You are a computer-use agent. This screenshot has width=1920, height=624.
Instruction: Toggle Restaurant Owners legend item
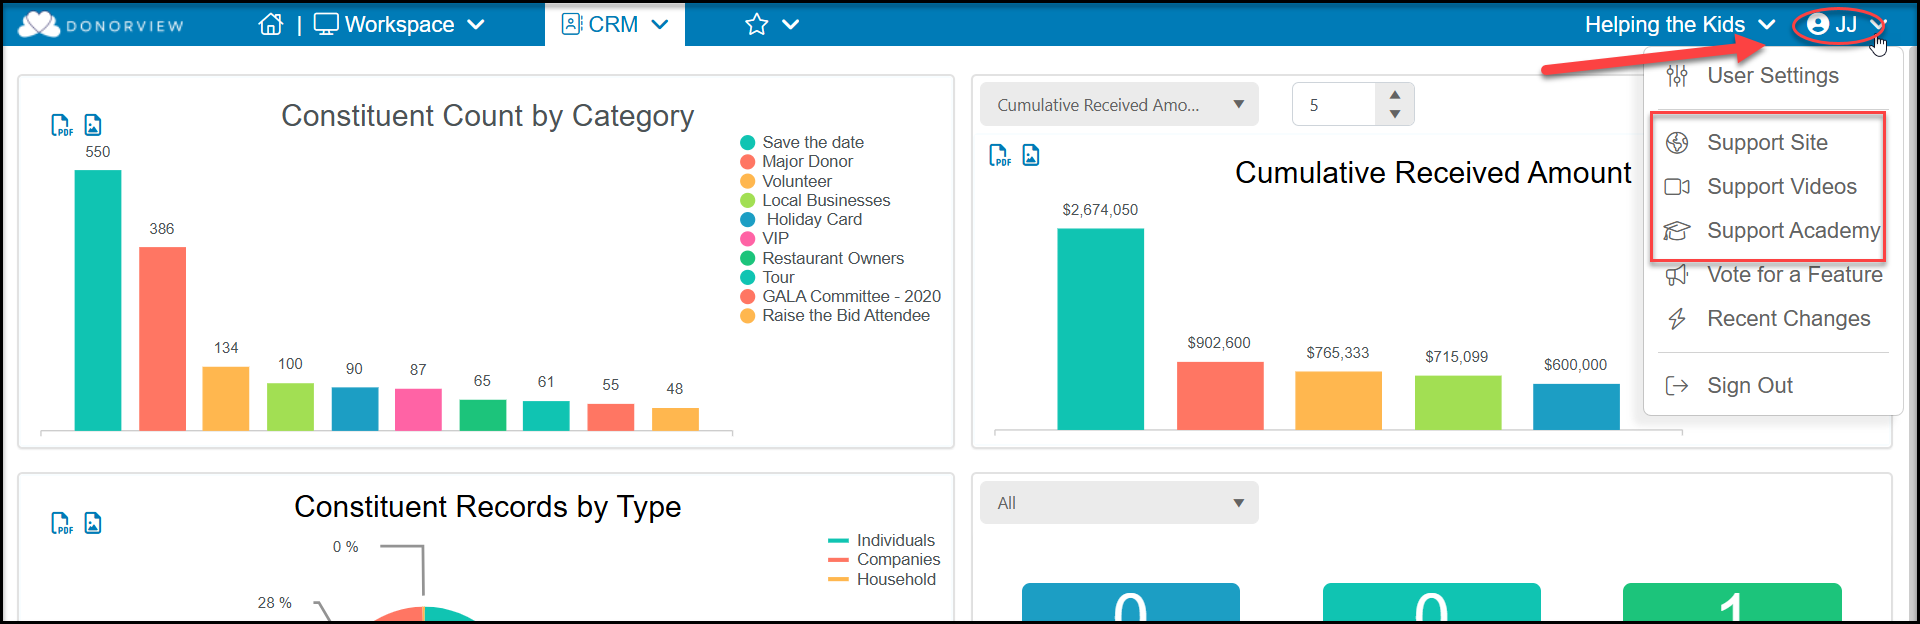click(822, 259)
